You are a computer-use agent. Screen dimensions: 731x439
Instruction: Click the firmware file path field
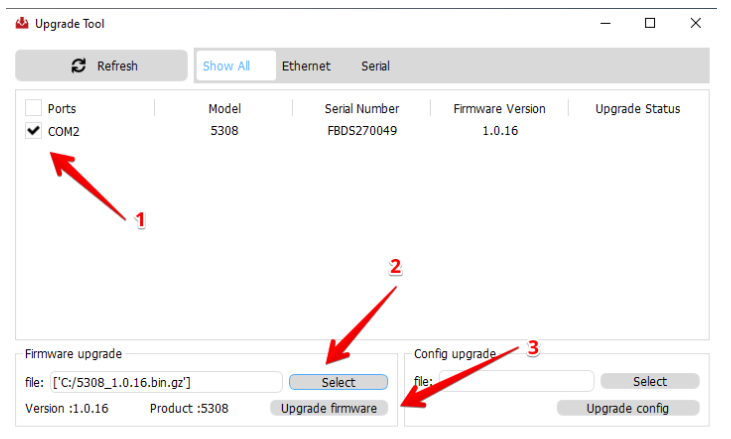point(166,381)
